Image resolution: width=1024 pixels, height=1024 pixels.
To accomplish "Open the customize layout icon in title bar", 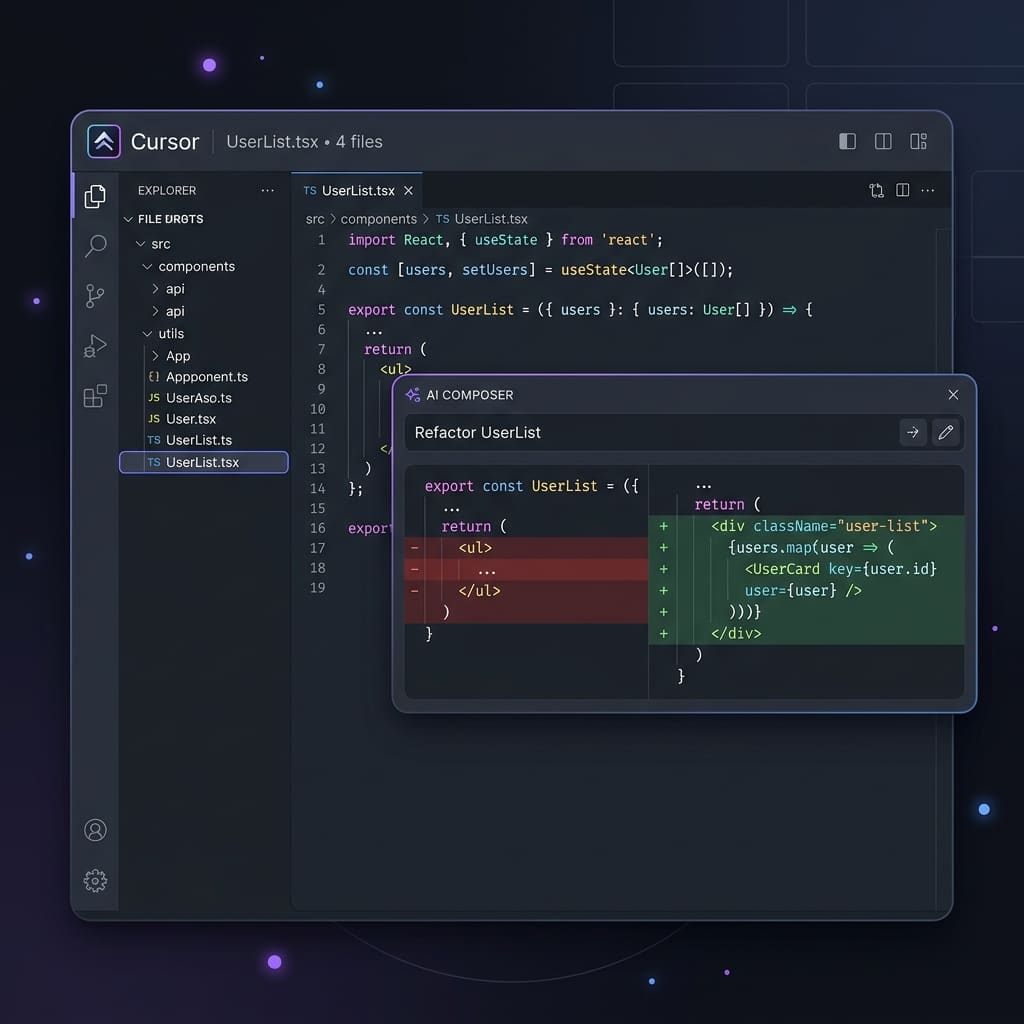I will click(x=918, y=141).
